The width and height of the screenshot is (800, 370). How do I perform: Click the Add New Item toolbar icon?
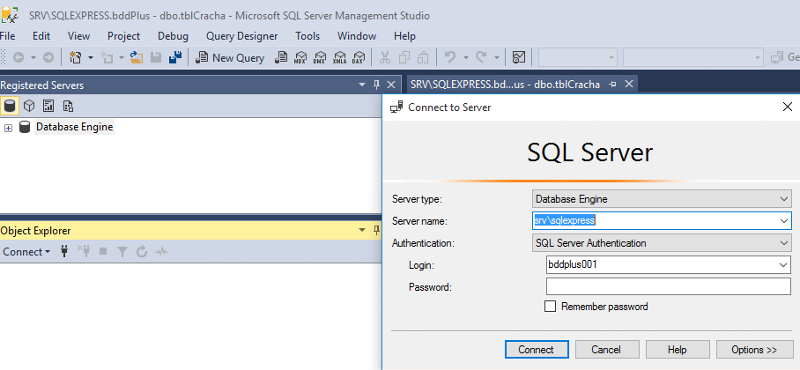[x=107, y=58]
